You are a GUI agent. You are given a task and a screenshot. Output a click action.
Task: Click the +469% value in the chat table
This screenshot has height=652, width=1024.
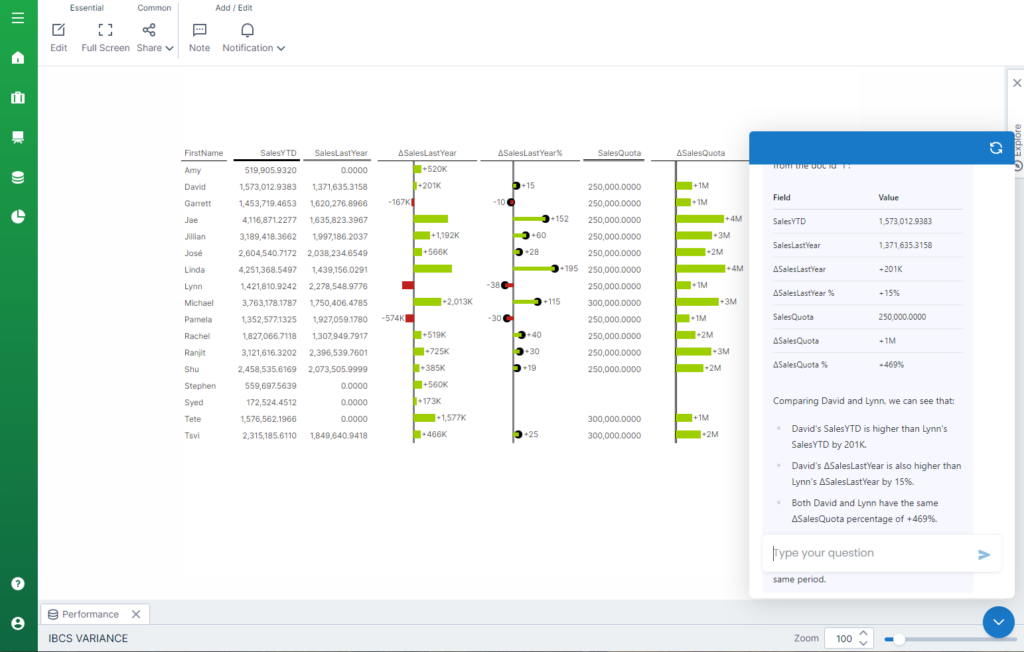[891, 365]
